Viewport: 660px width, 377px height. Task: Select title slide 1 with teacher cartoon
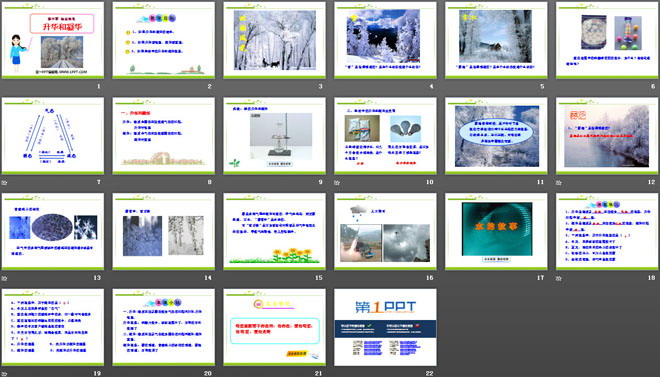(53, 40)
